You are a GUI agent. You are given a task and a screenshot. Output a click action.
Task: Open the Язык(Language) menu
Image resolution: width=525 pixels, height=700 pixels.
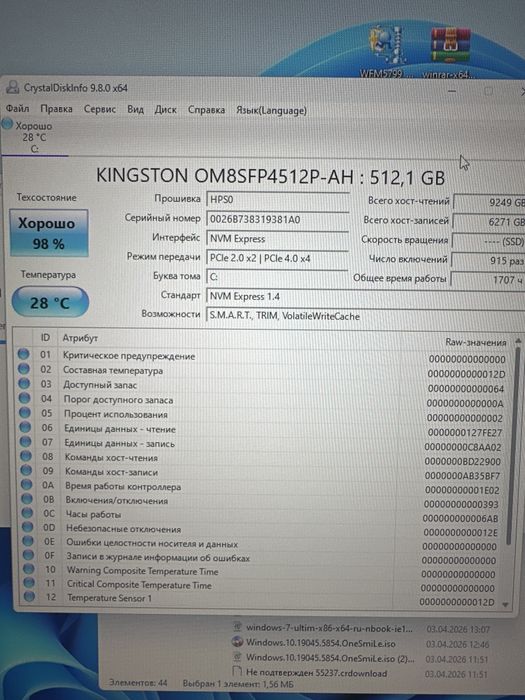(x=271, y=110)
